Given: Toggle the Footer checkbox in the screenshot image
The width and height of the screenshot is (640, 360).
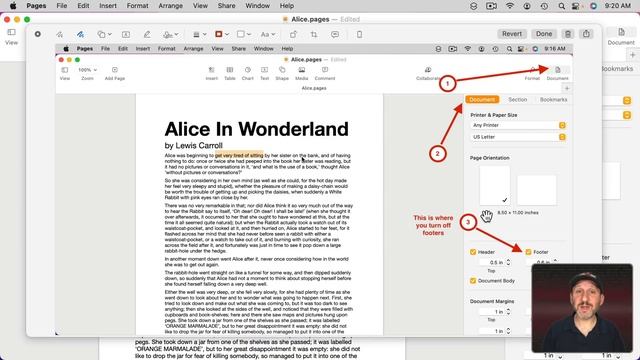Looking at the screenshot, I should pyautogui.click(x=528, y=252).
